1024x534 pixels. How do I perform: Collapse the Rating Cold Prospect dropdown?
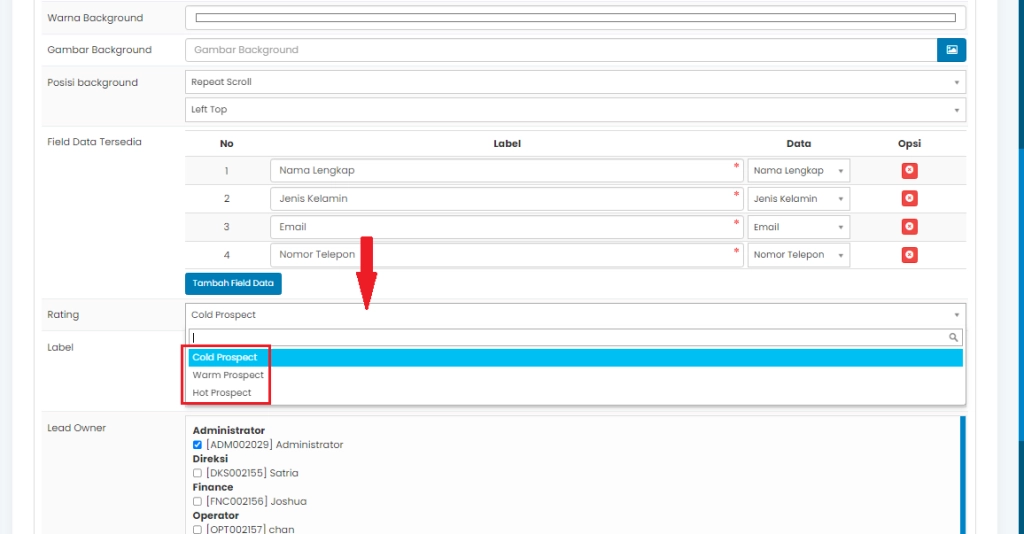point(575,315)
